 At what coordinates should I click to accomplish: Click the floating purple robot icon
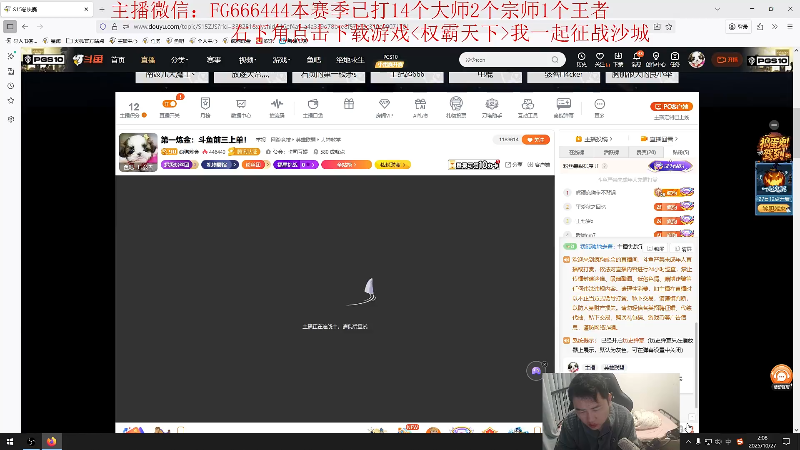pyautogui.click(x=536, y=371)
